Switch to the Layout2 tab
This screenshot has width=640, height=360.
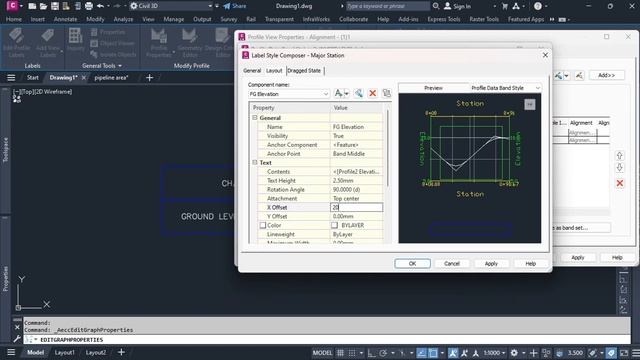(x=96, y=352)
